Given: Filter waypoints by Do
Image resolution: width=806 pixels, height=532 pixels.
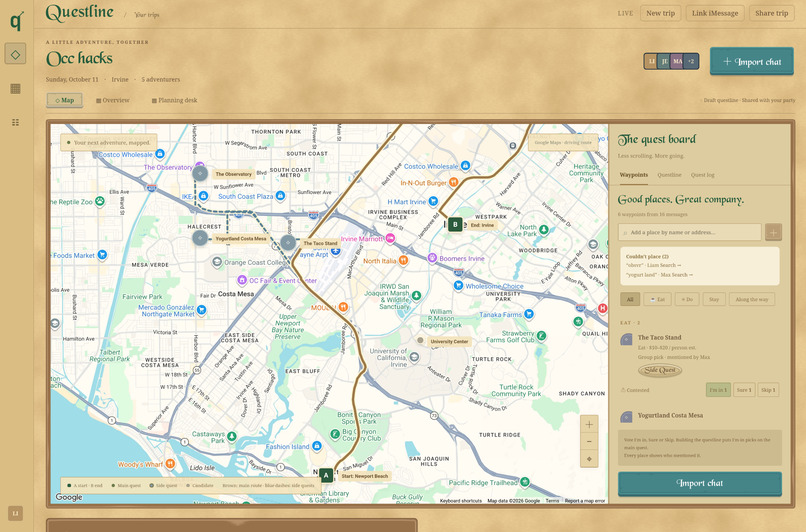Looking at the screenshot, I should tap(687, 299).
